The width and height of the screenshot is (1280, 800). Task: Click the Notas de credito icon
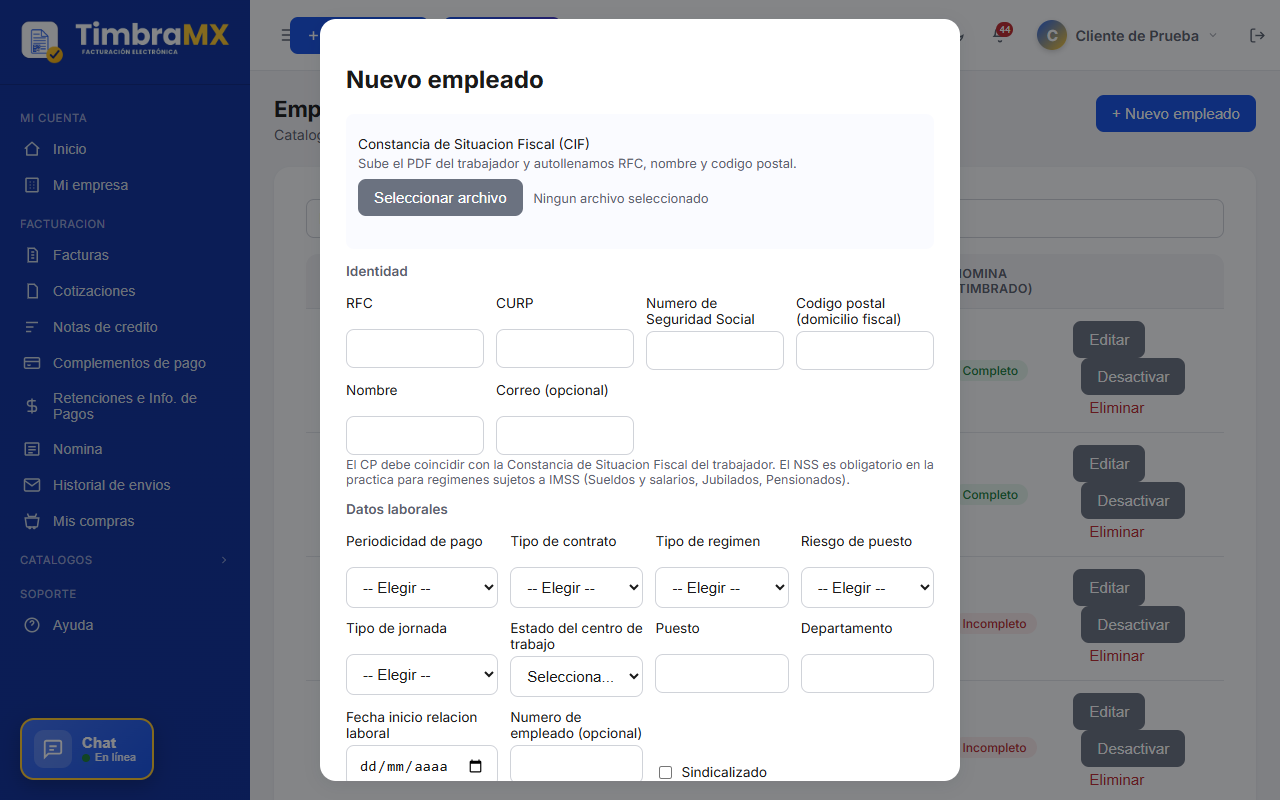[32, 327]
